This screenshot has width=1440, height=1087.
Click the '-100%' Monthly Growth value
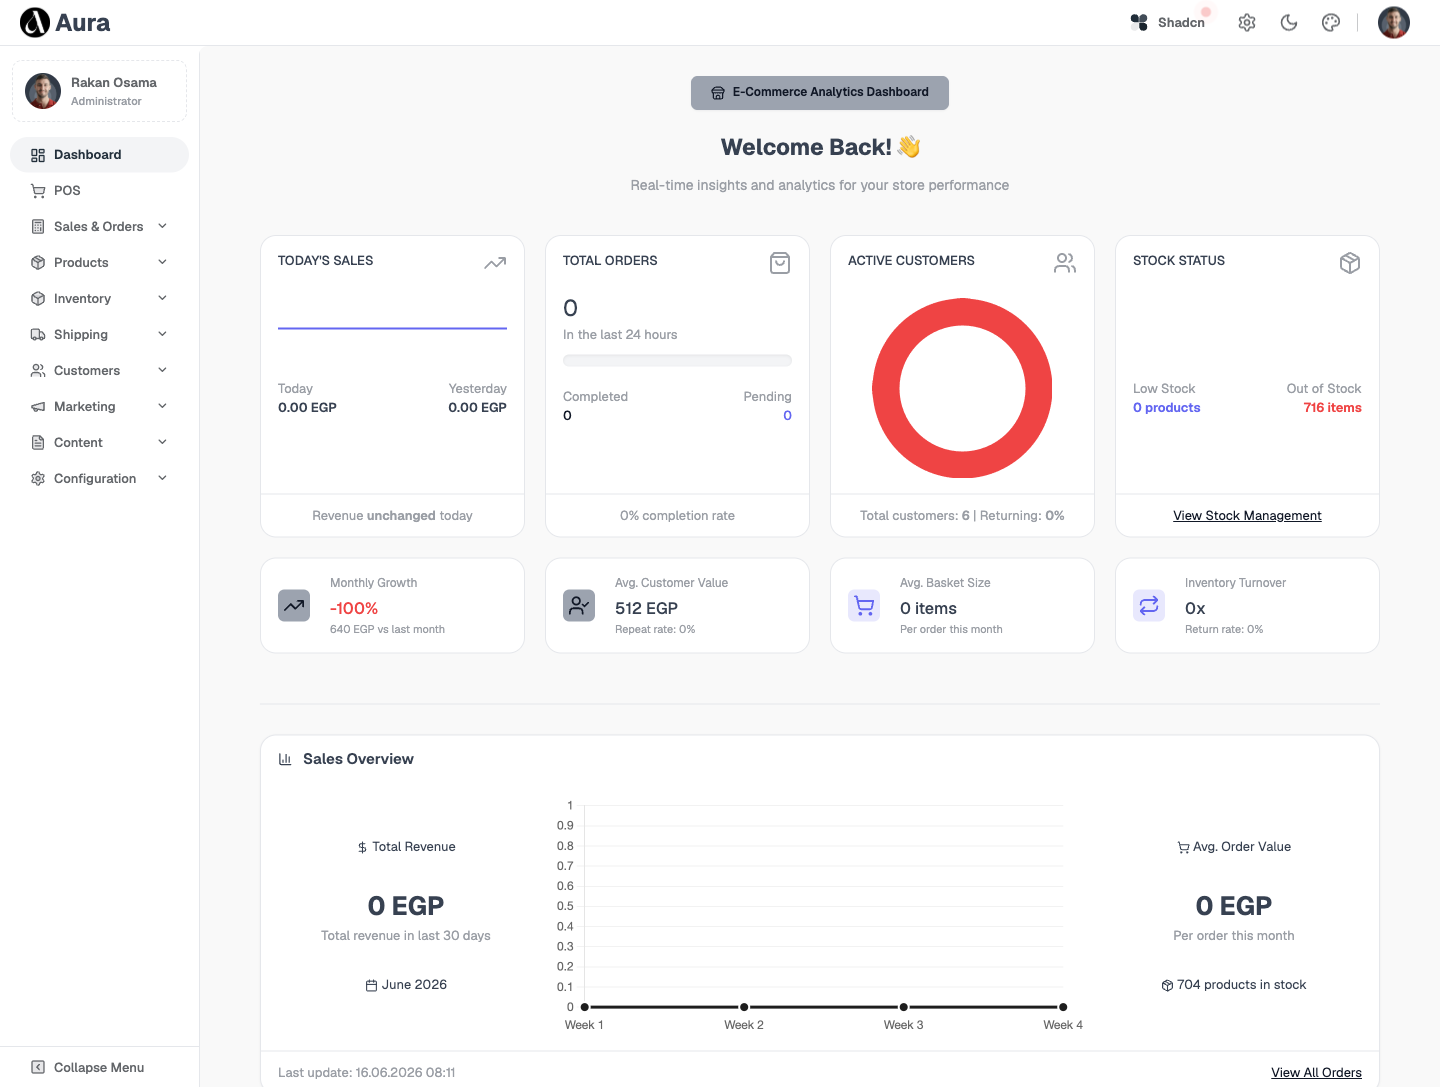pyautogui.click(x=354, y=608)
